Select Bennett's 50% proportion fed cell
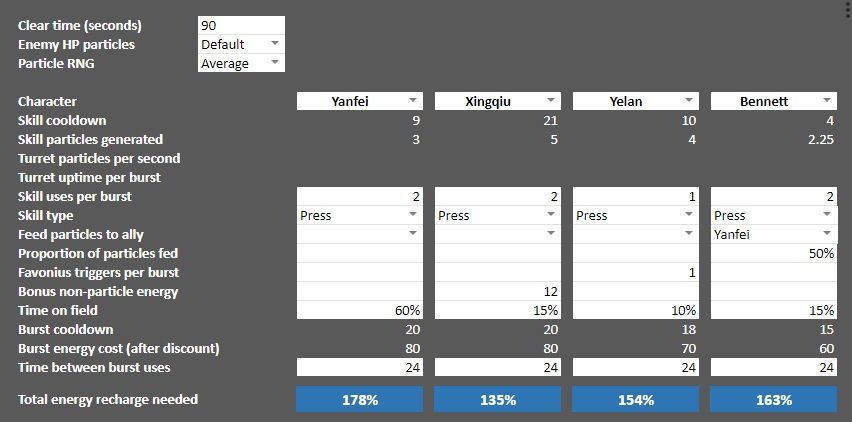 (774, 253)
